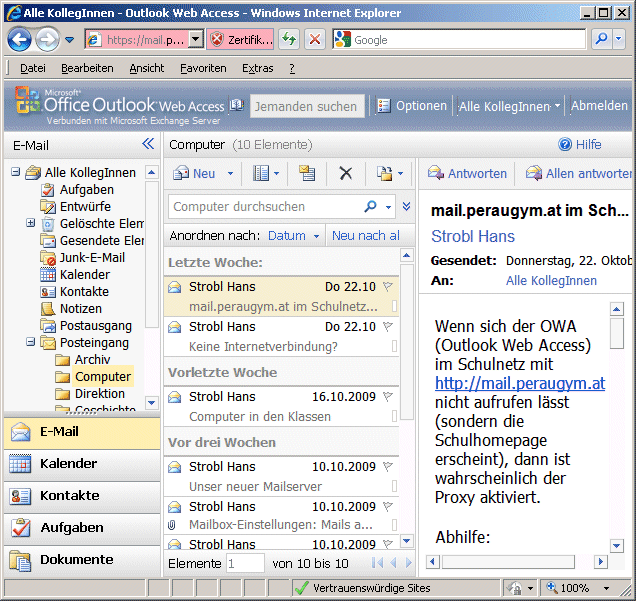Image resolution: width=636 pixels, height=602 pixels.
Task: Click the Hilfe help icon
Action: [565, 145]
